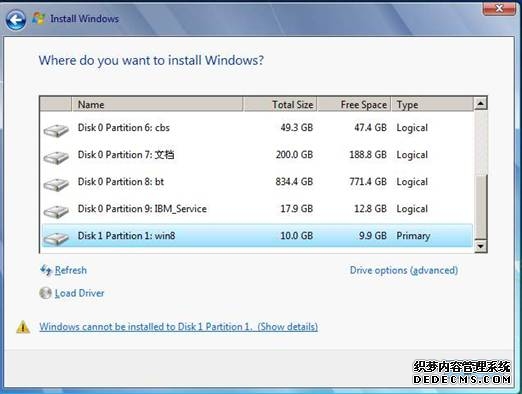Viewport: 522px width, 394px height.
Task: Sort by the Total Size column header
Action: [x=280, y=104]
